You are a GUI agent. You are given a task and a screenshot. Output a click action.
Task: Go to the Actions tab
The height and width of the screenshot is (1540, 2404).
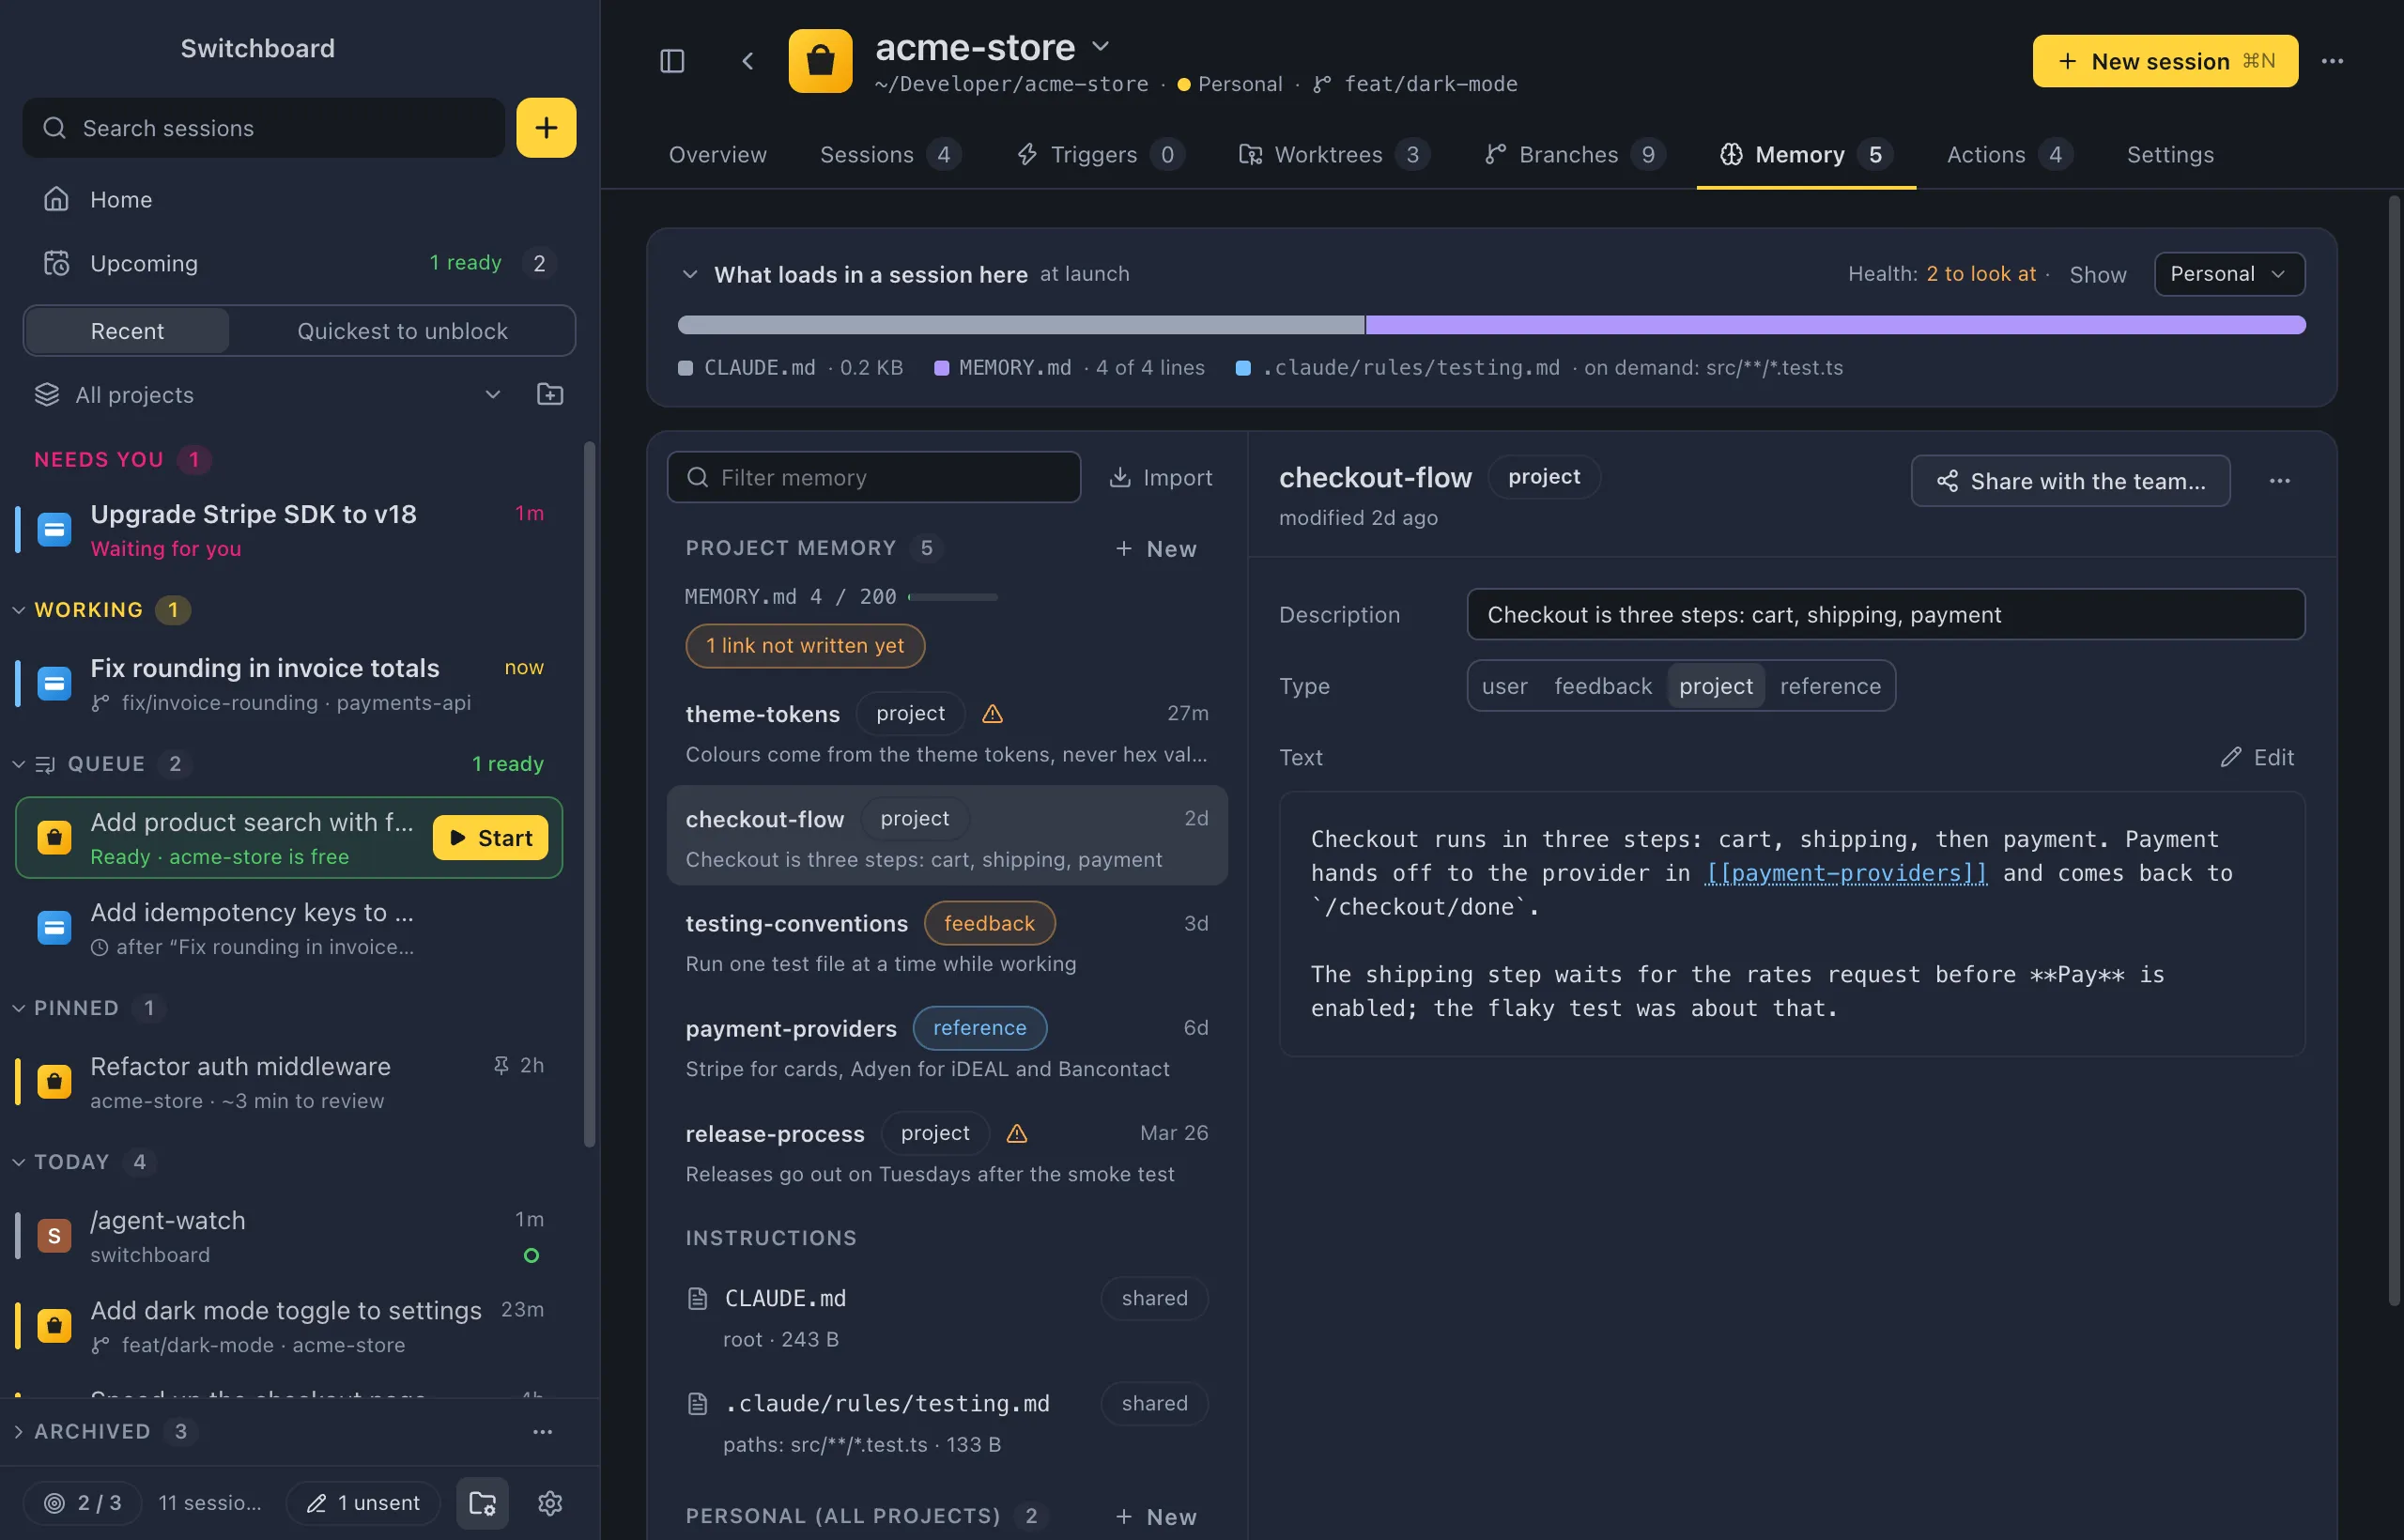pyautogui.click(x=2009, y=154)
